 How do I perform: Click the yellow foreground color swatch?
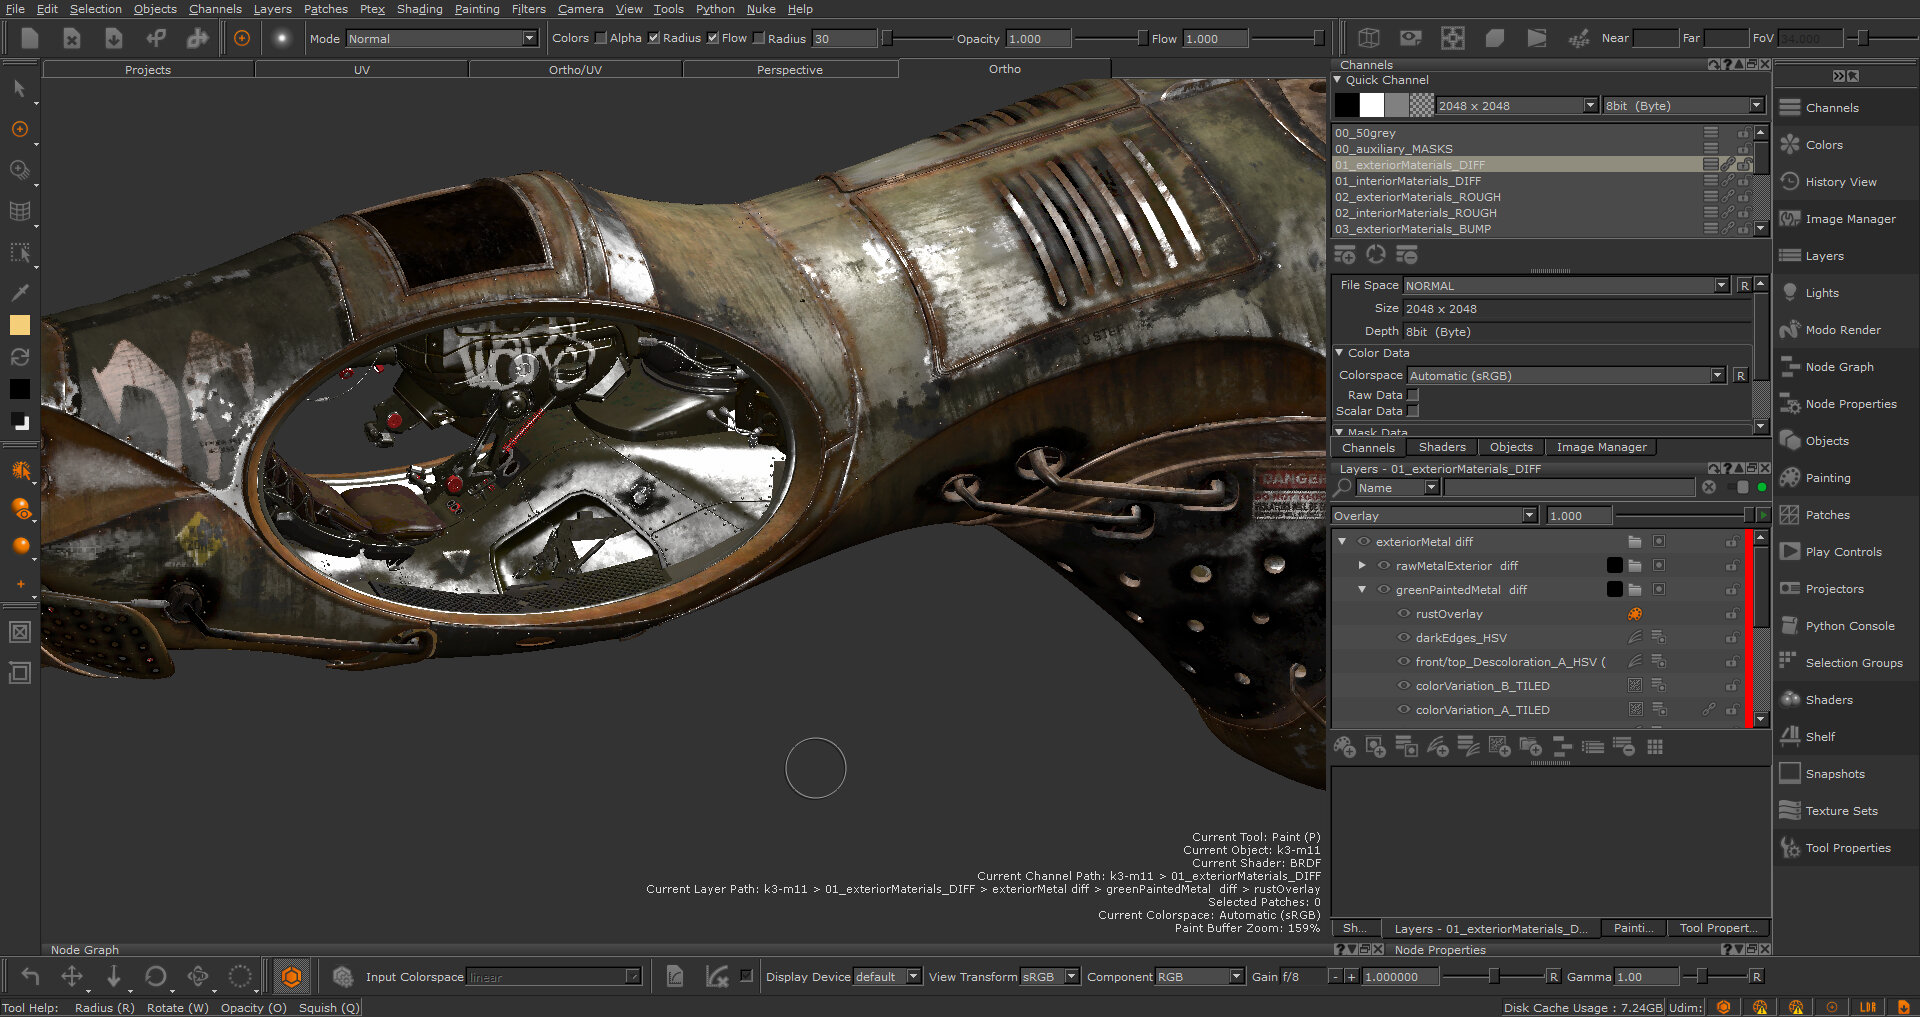tap(19, 325)
